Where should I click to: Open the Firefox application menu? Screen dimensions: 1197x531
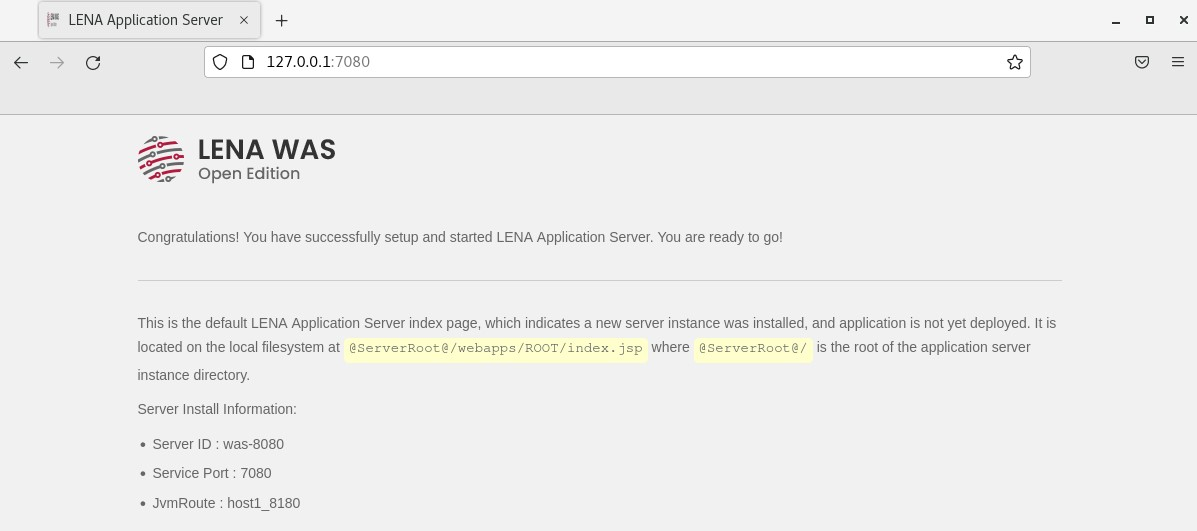(x=1178, y=62)
